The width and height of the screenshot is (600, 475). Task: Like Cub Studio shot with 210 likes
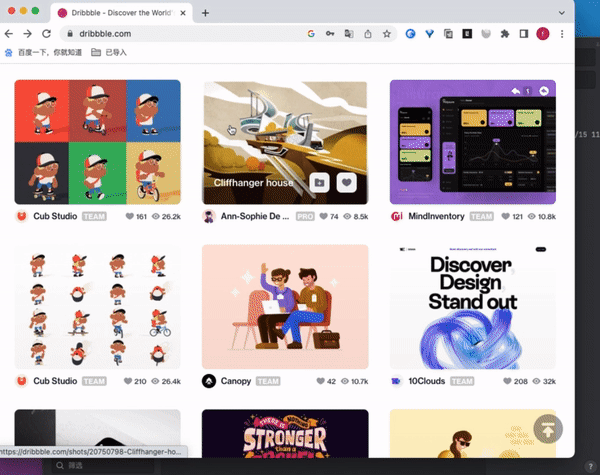tap(128, 382)
